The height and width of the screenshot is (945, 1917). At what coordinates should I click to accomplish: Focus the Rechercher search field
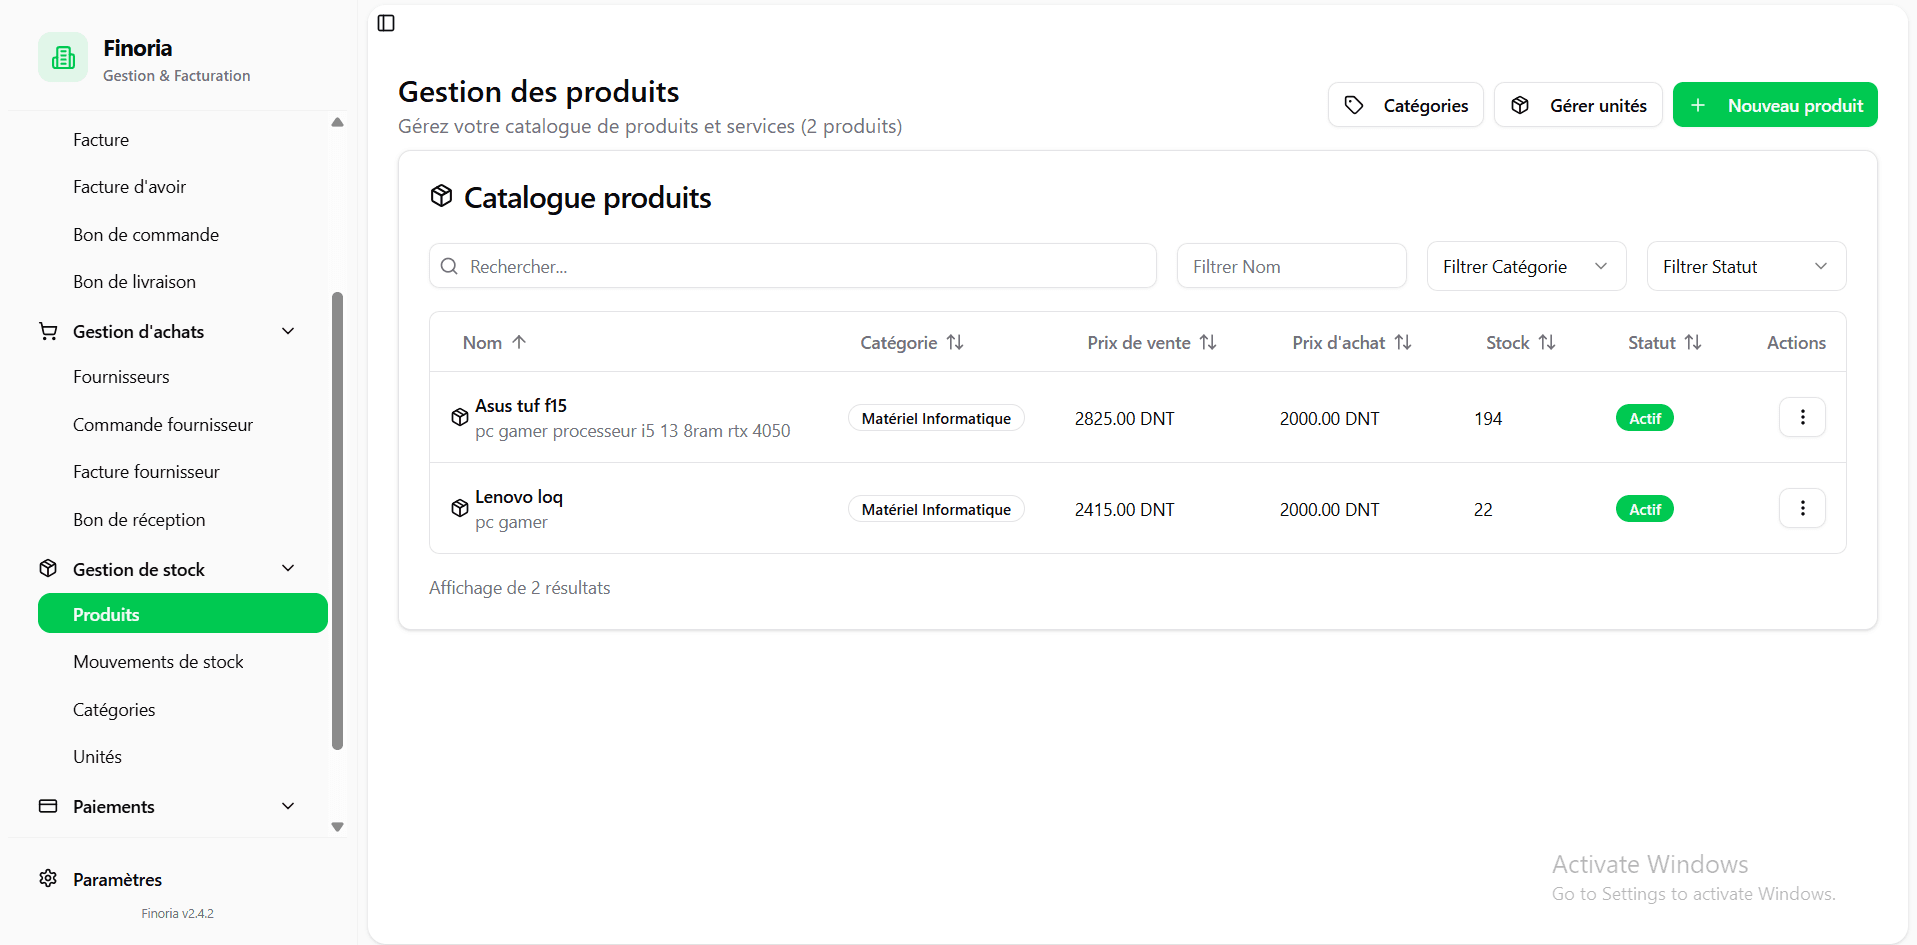(793, 266)
